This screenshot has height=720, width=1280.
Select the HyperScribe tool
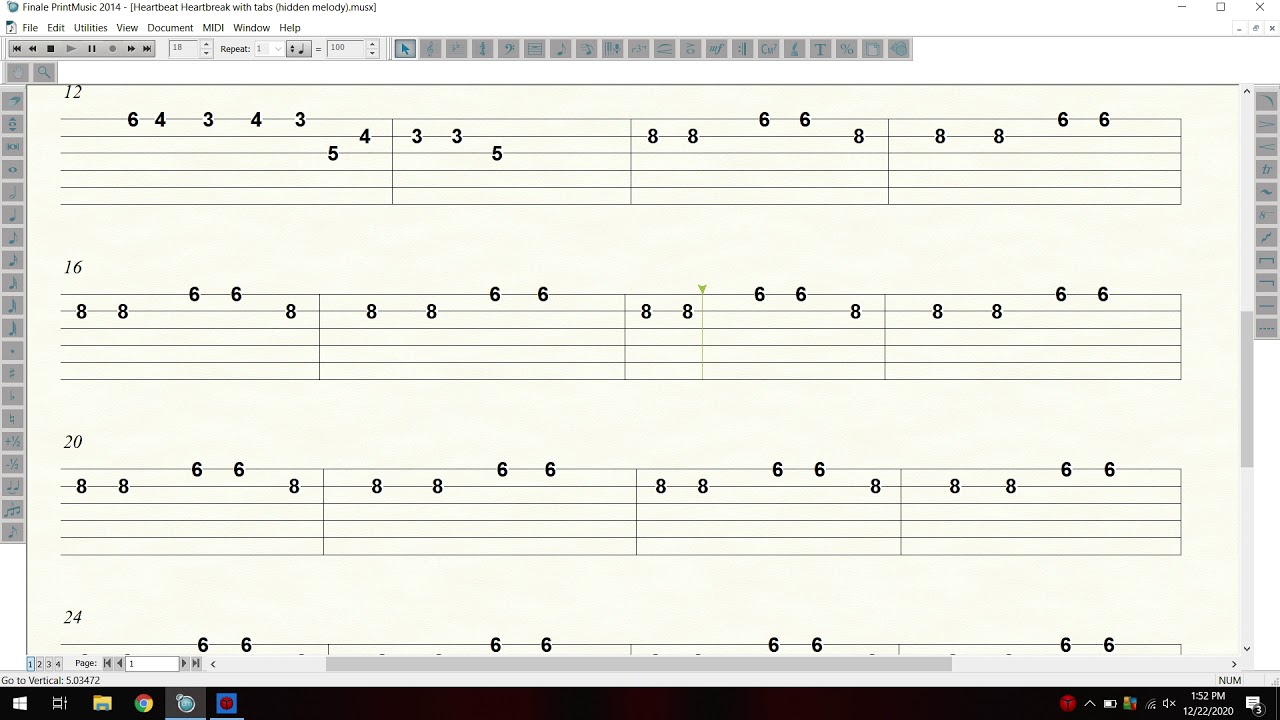613,48
